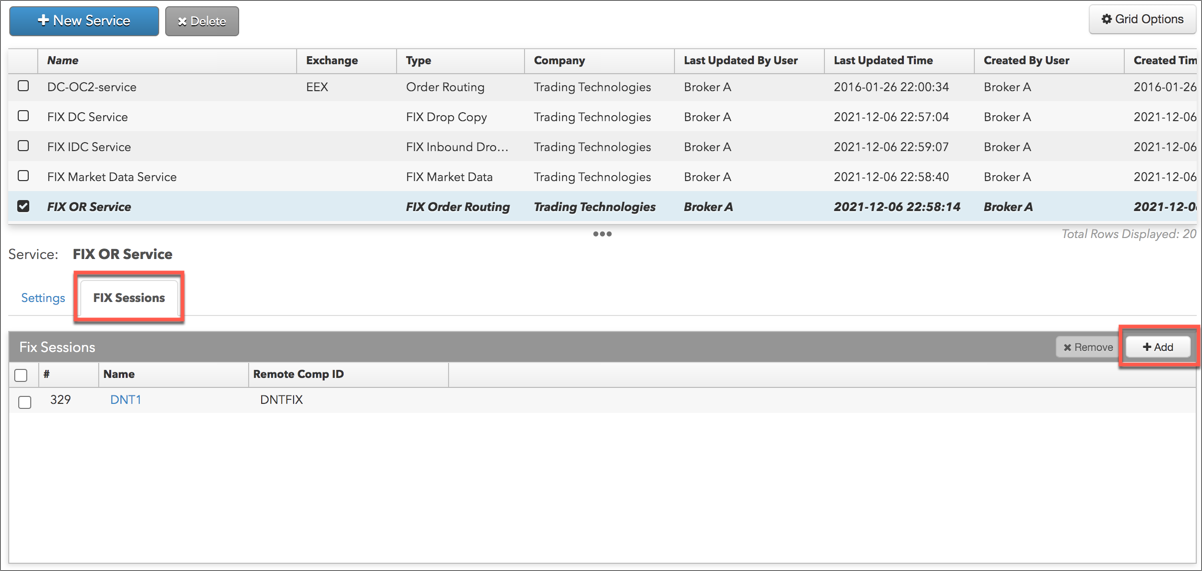Viewport: 1202px width, 571px height.
Task: Select the FIX IDC Service row
Action: (89, 147)
